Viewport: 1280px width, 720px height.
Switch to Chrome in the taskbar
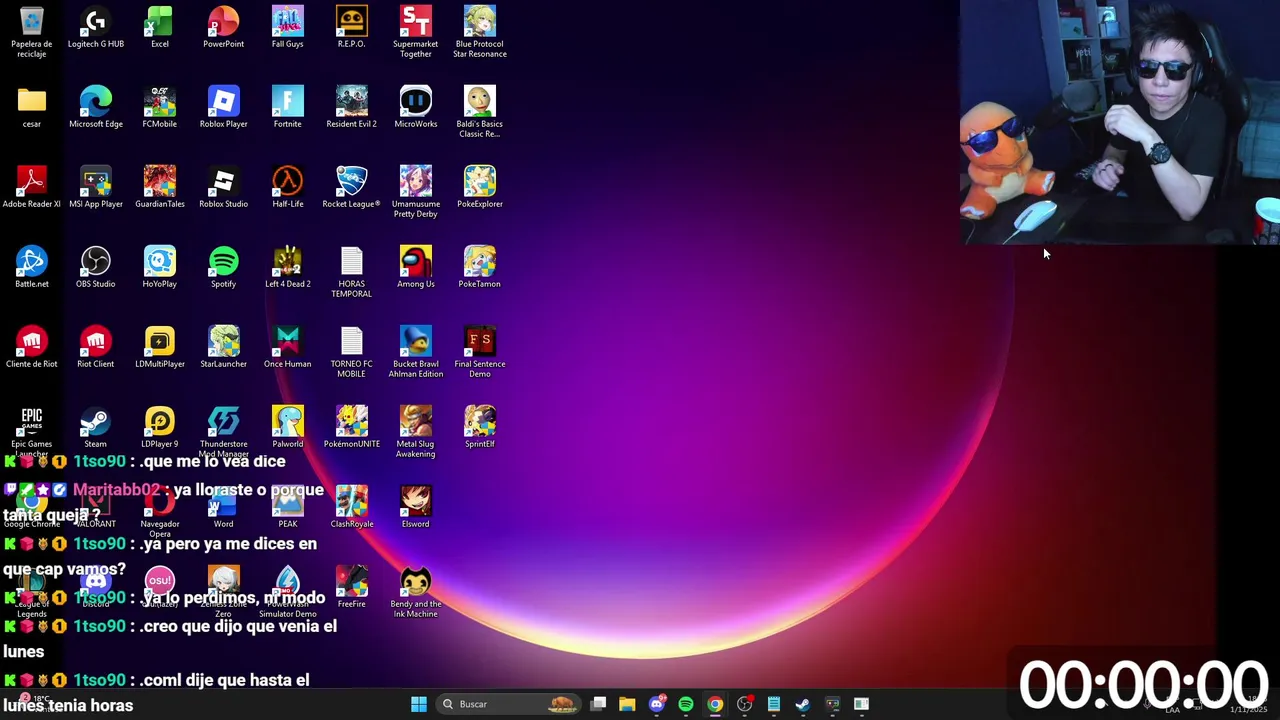715,704
